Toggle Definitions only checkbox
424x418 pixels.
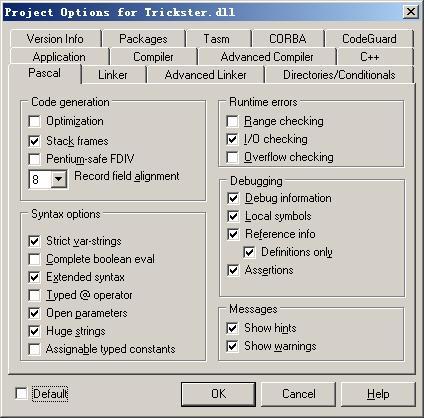click(x=249, y=252)
